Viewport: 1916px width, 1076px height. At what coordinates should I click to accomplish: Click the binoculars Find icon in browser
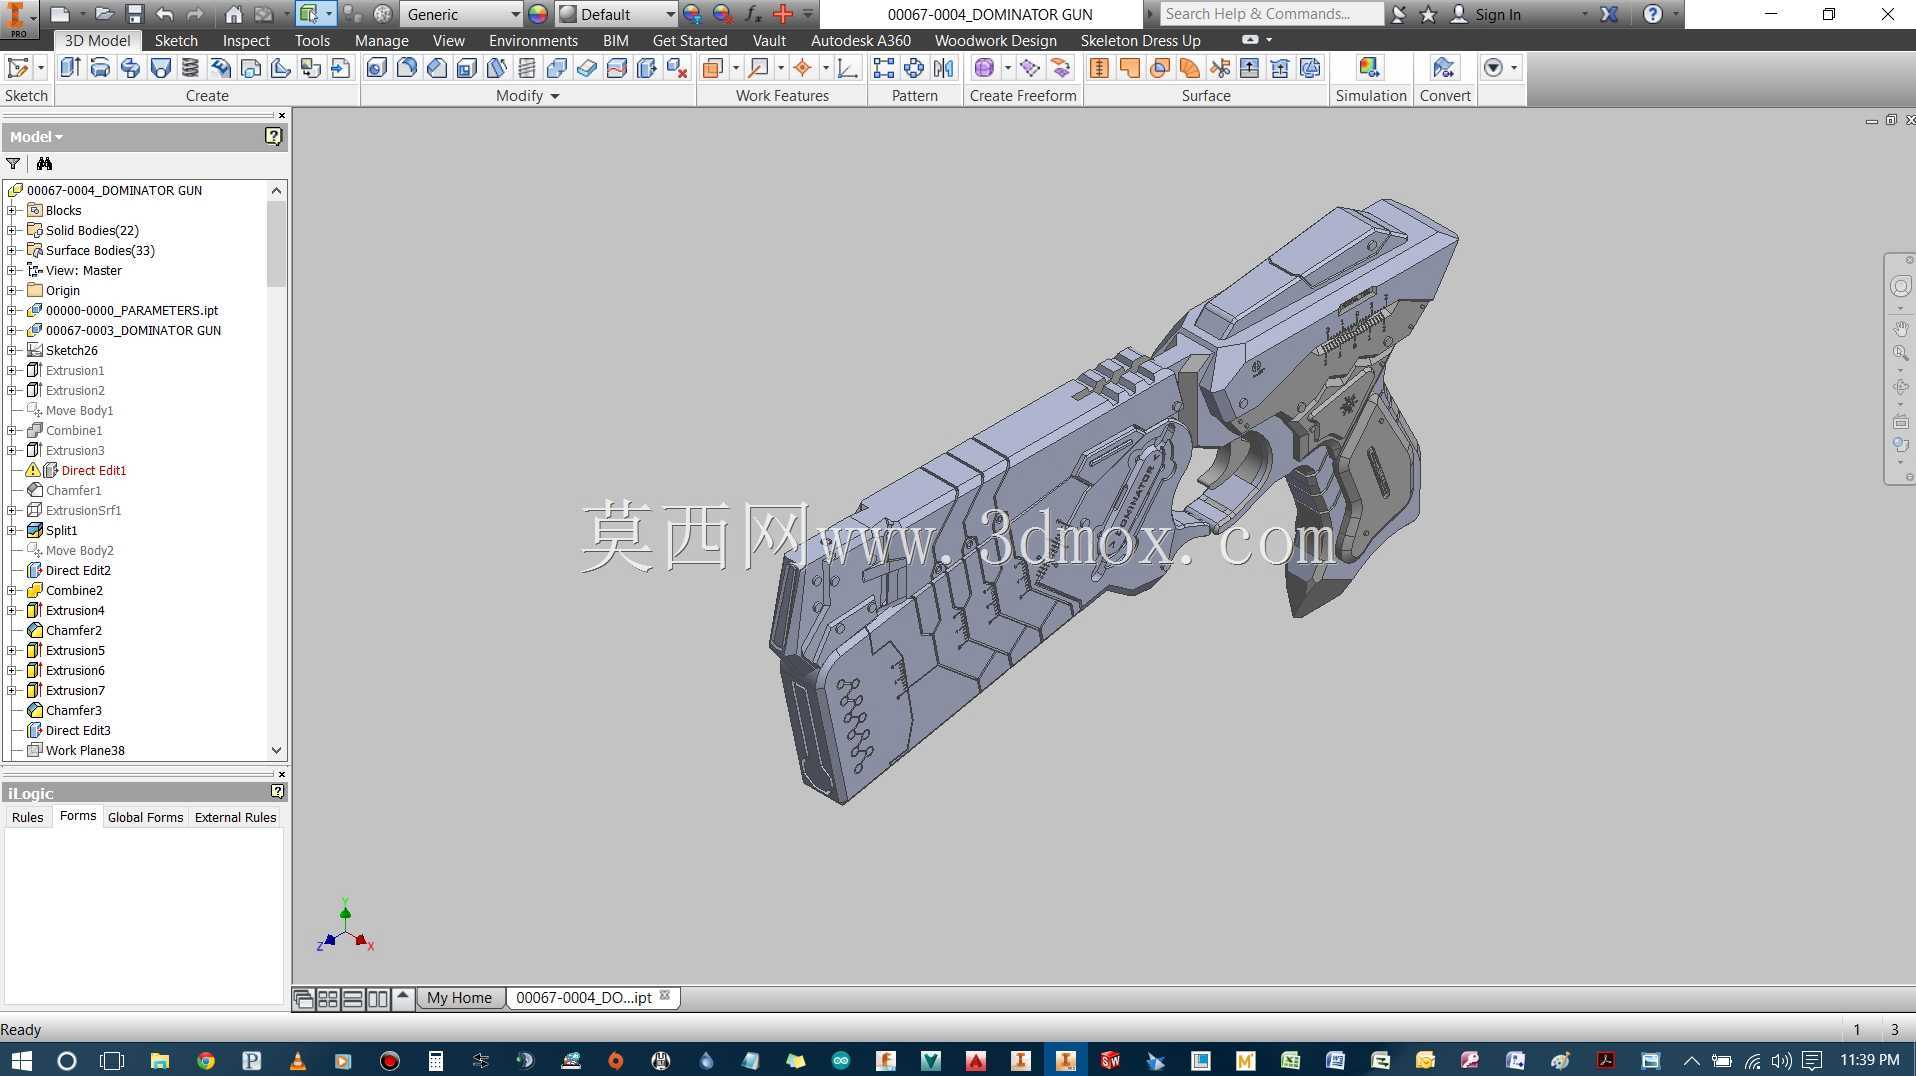44,164
